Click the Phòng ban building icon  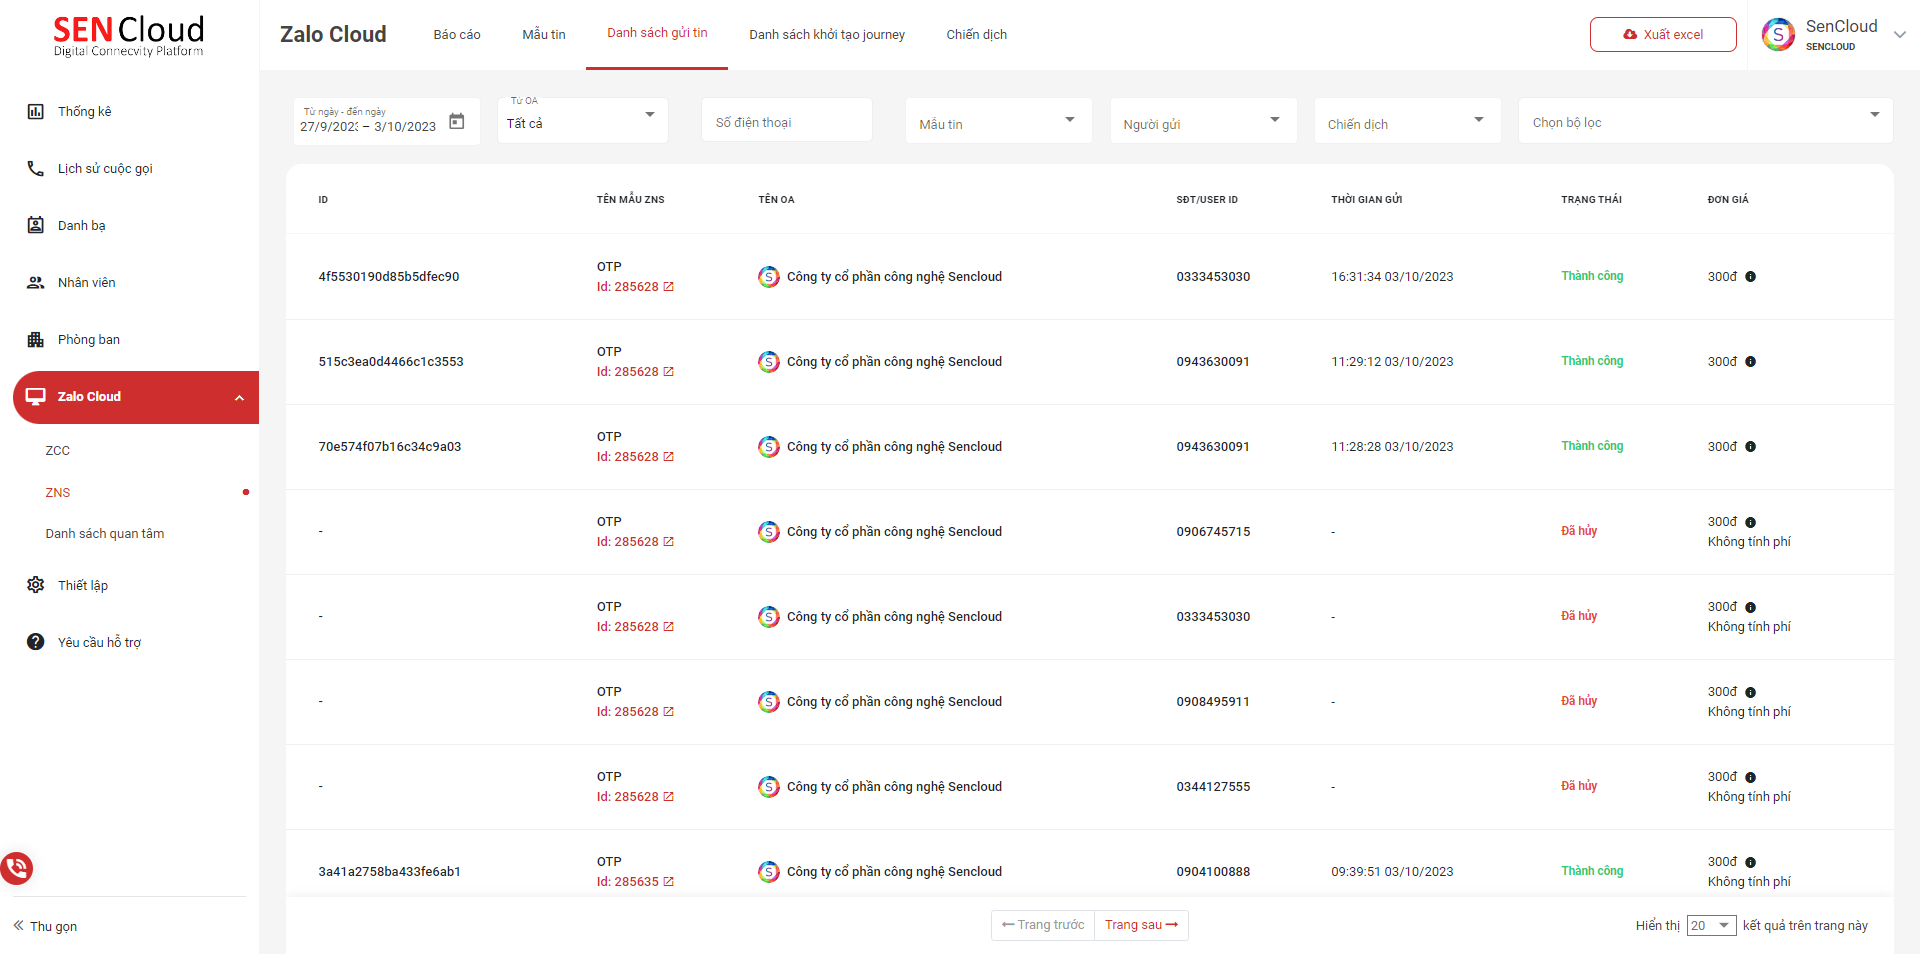[36, 340]
